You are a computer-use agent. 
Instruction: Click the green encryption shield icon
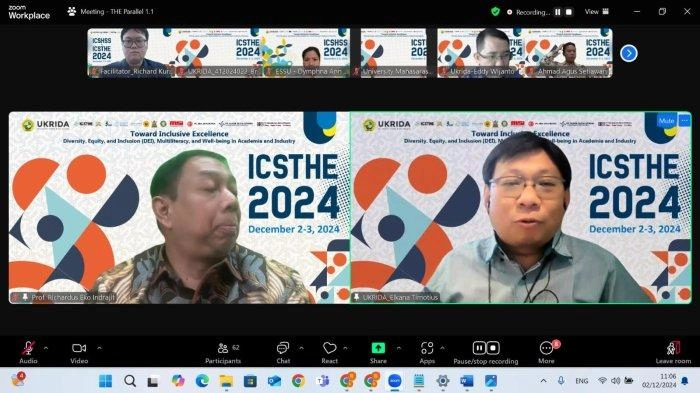click(x=496, y=12)
